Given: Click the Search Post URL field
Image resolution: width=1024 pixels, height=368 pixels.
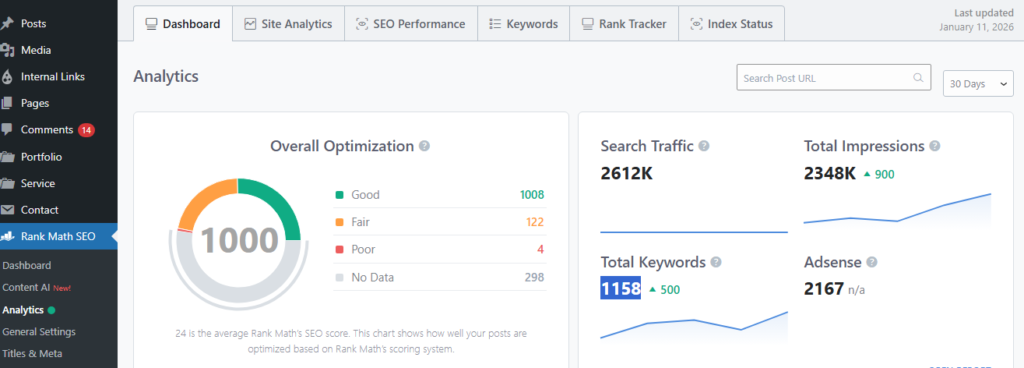Looking at the screenshot, I should (x=834, y=78).
